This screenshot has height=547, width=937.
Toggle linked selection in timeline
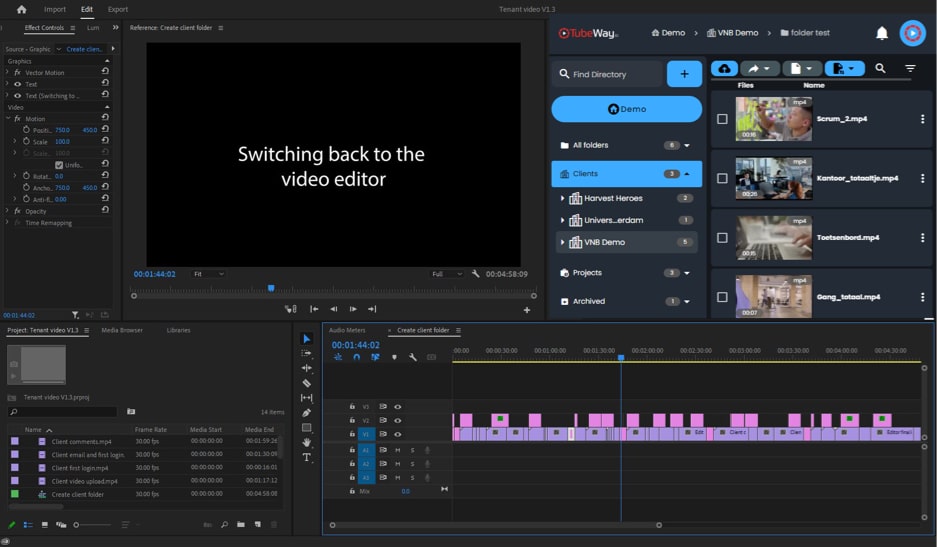(375, 357)
